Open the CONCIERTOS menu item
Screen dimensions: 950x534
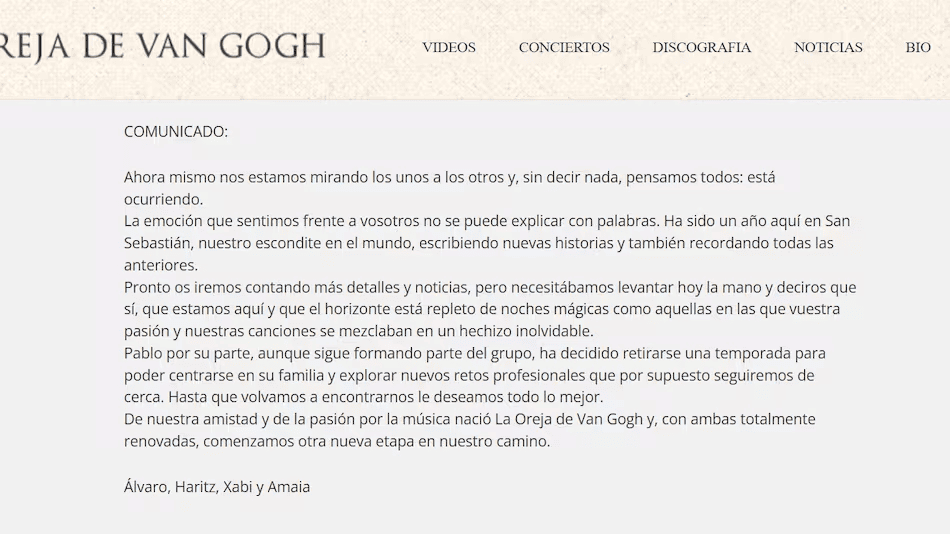pos(564,47)
